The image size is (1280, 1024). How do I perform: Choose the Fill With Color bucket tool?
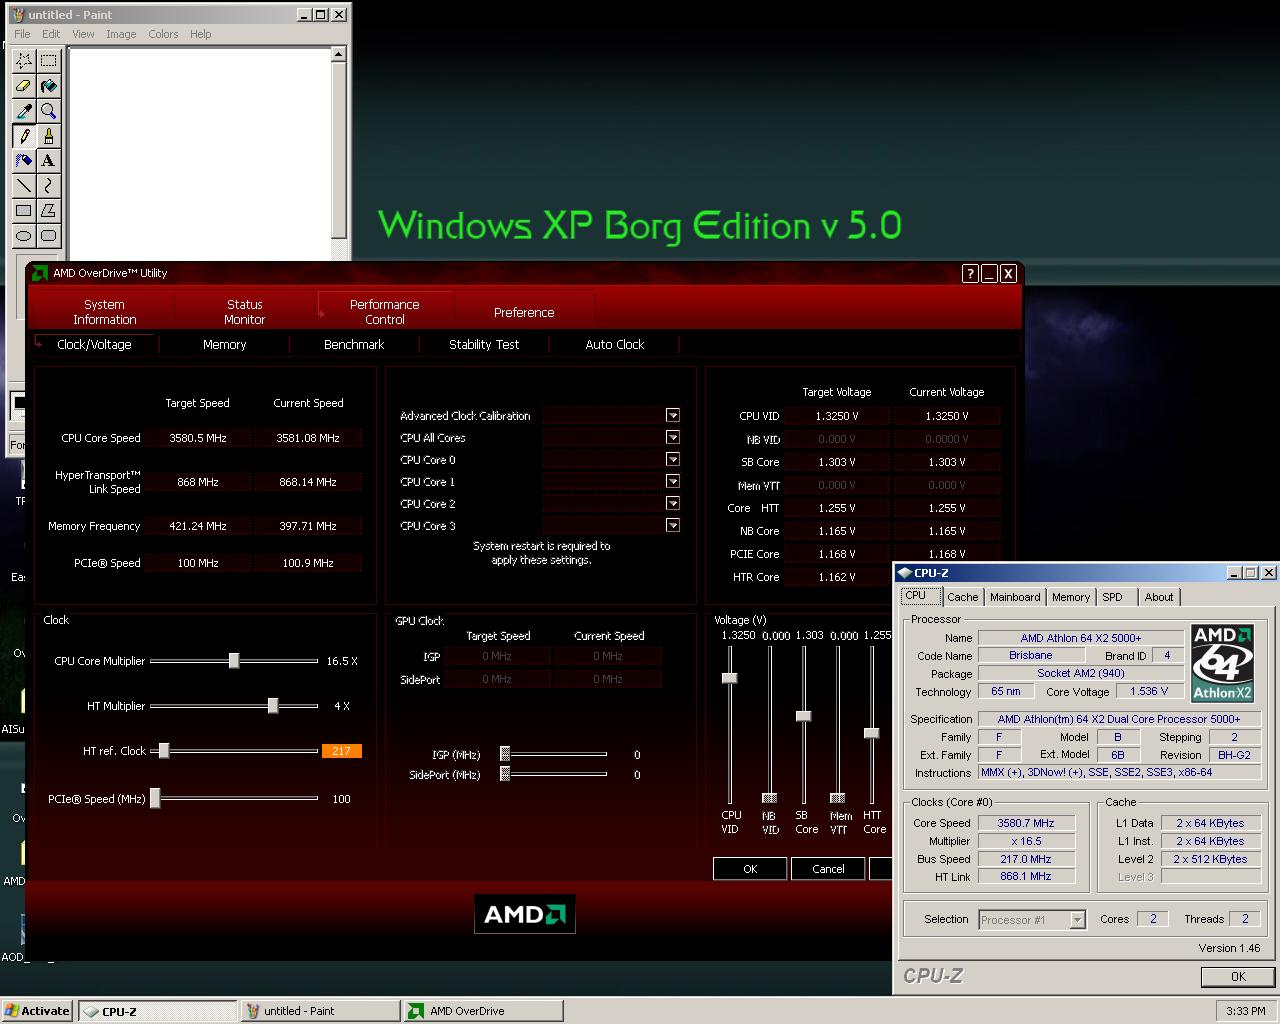pos(48,86)
